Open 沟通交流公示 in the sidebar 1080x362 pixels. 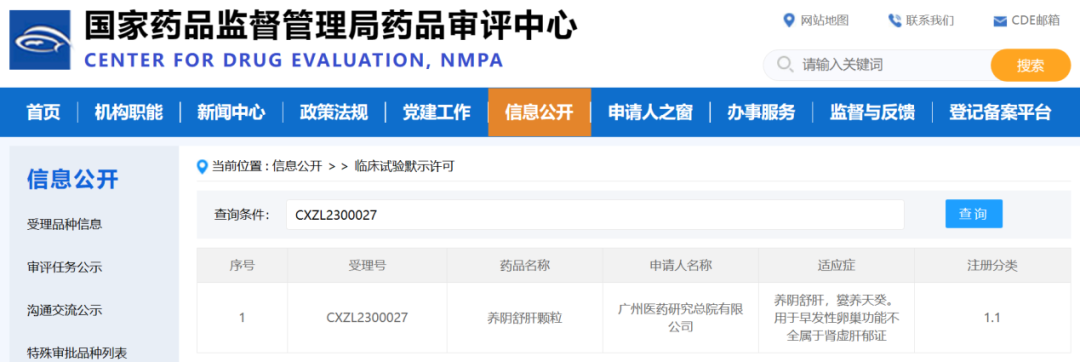tap(64, 310)
